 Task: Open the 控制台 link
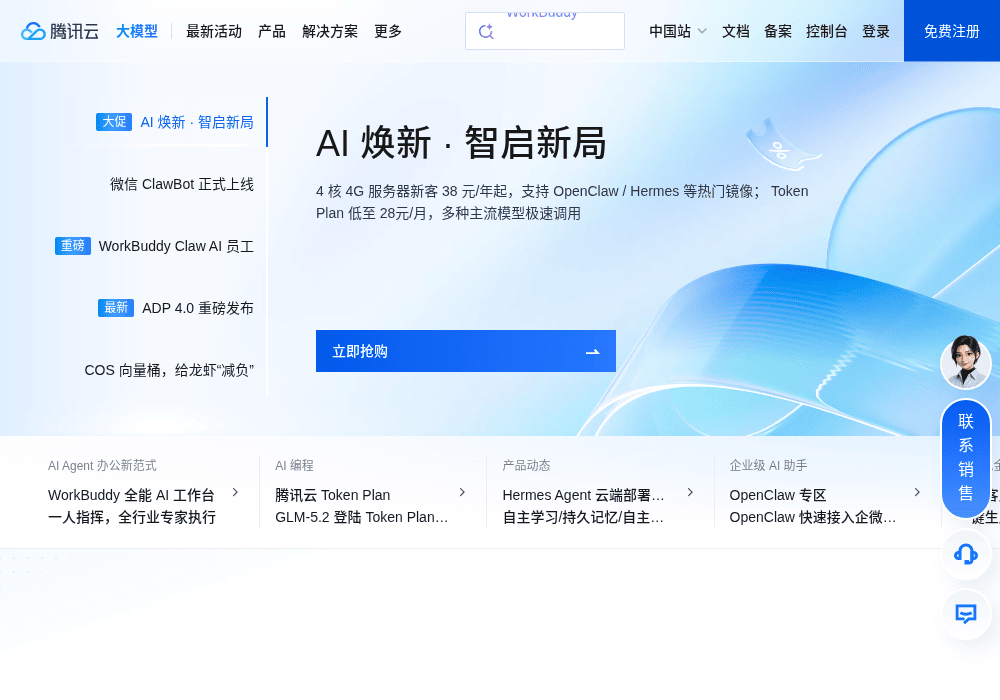(x=827, y=31)
